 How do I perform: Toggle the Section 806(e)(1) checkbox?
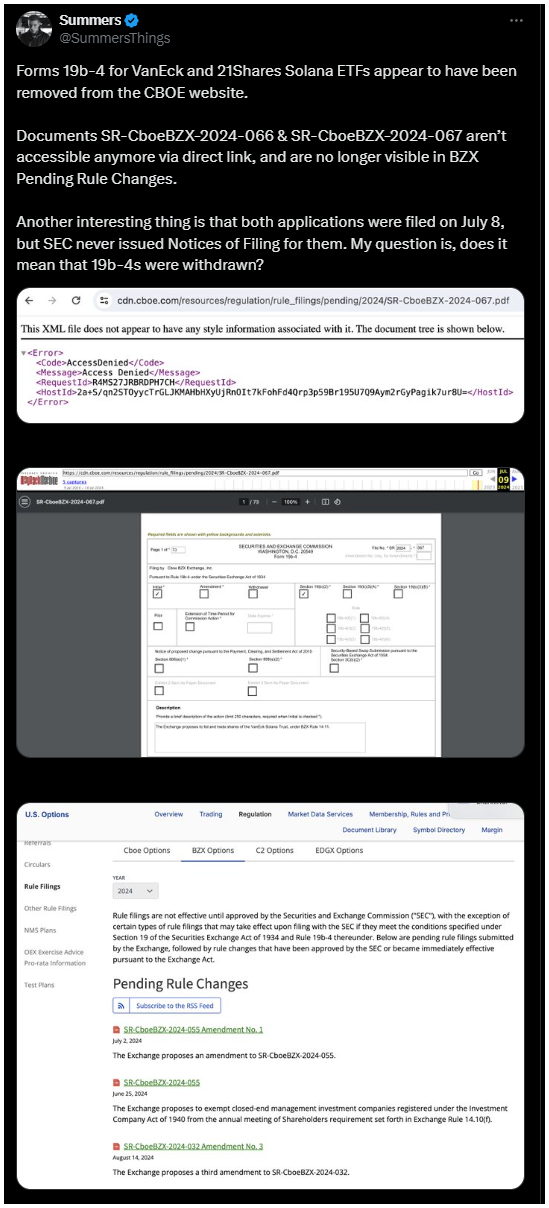click(158, 668)
